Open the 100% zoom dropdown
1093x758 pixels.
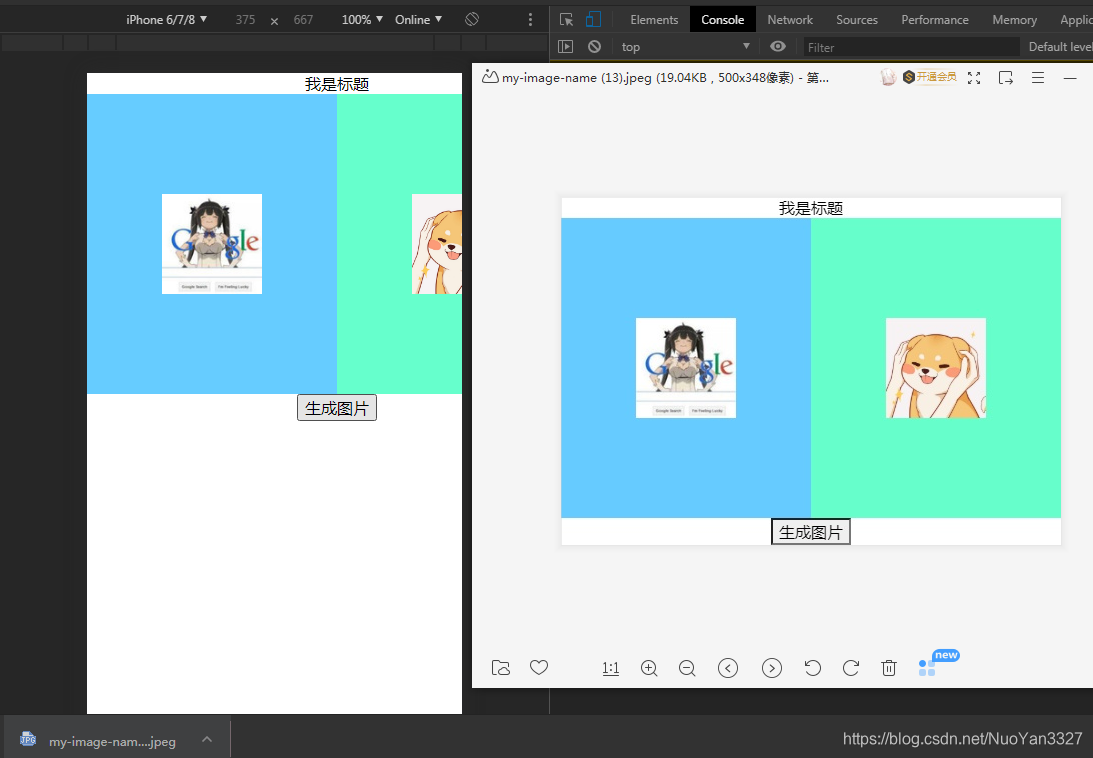pos(362,20)
